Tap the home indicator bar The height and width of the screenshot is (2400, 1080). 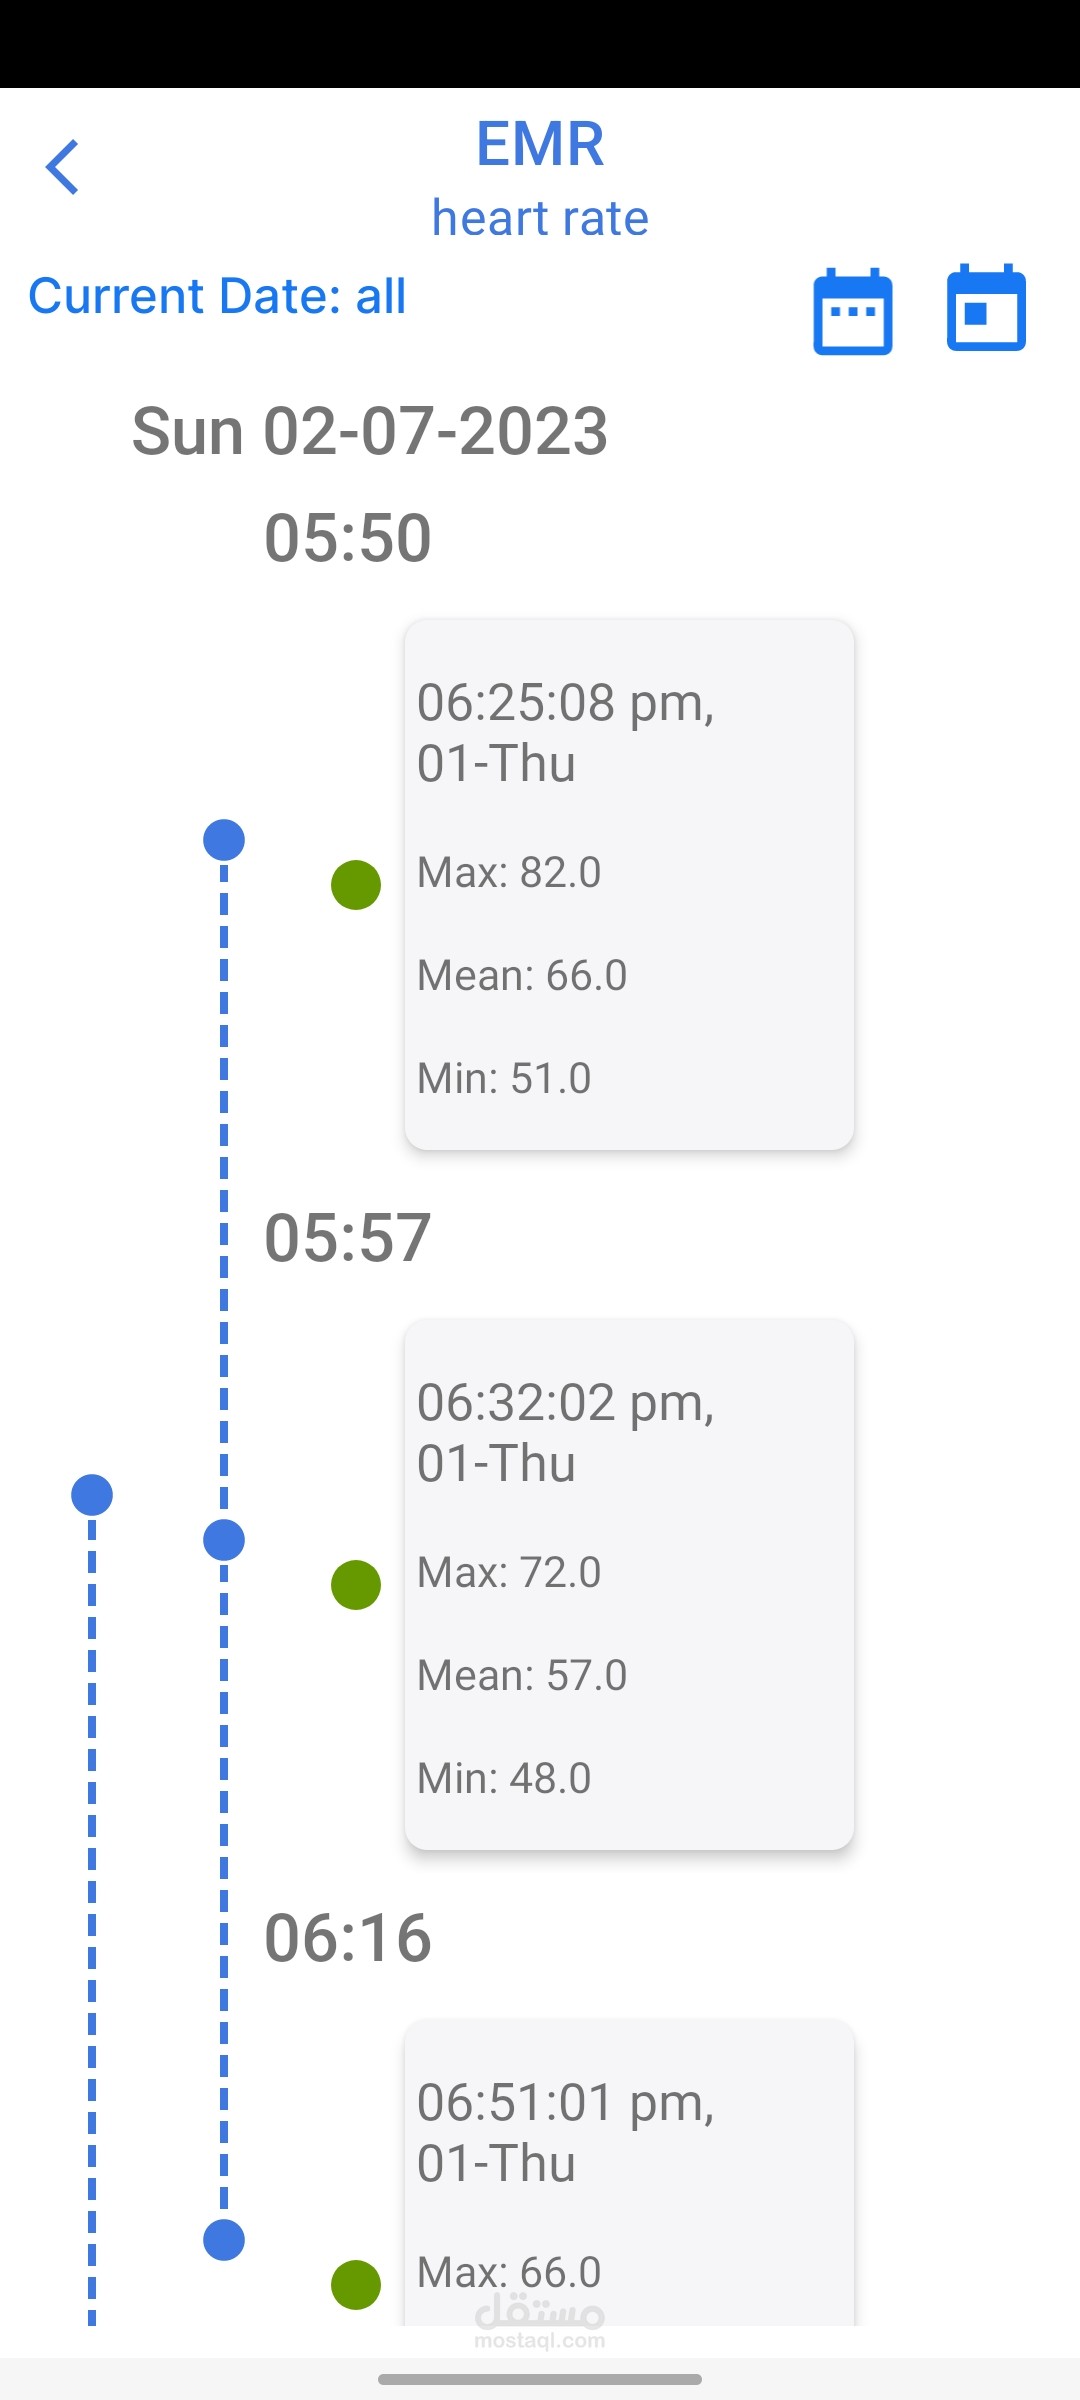[x=540, y=2379]
